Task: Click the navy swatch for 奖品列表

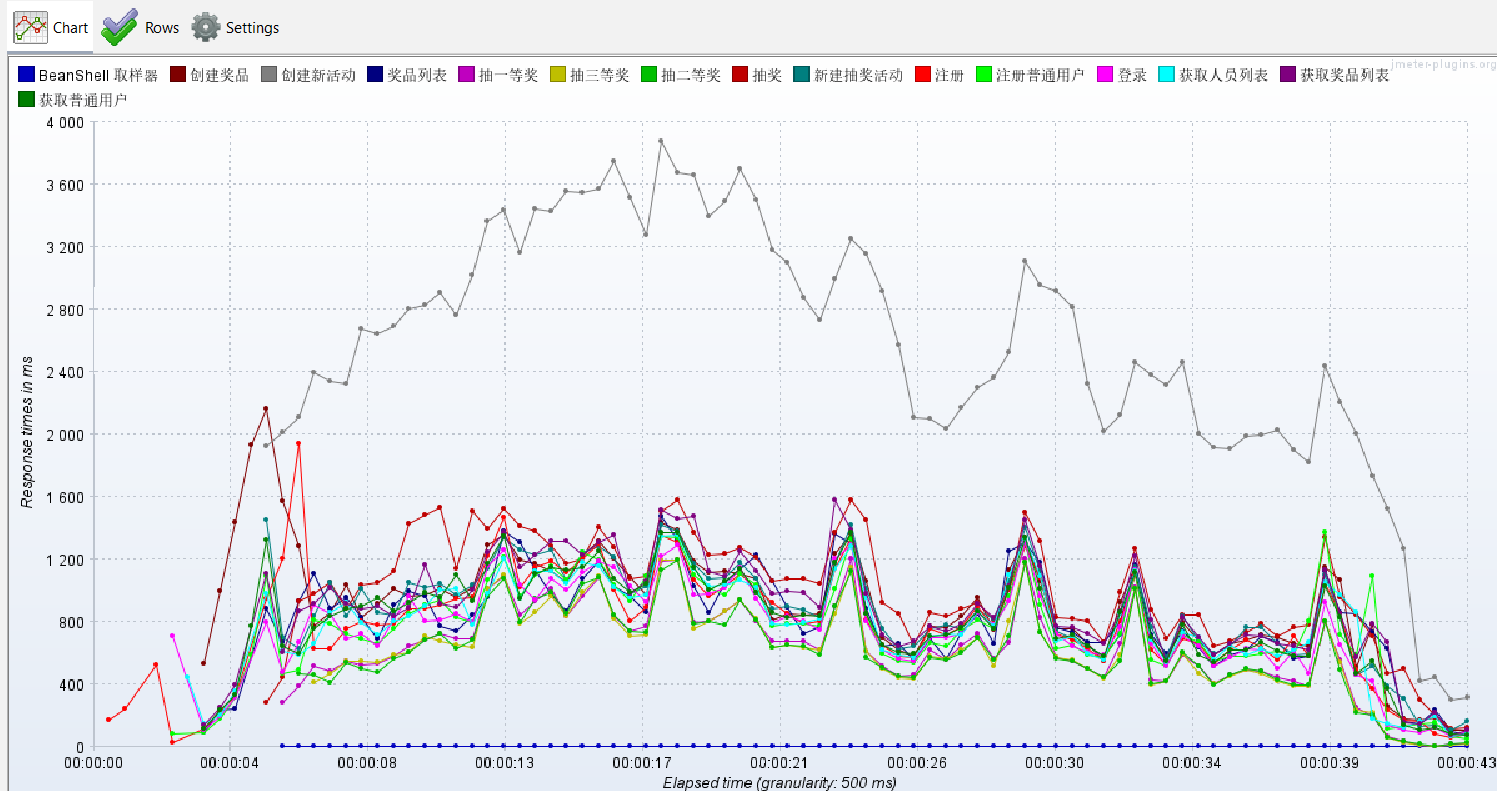Action: click(x=375, y=75)
